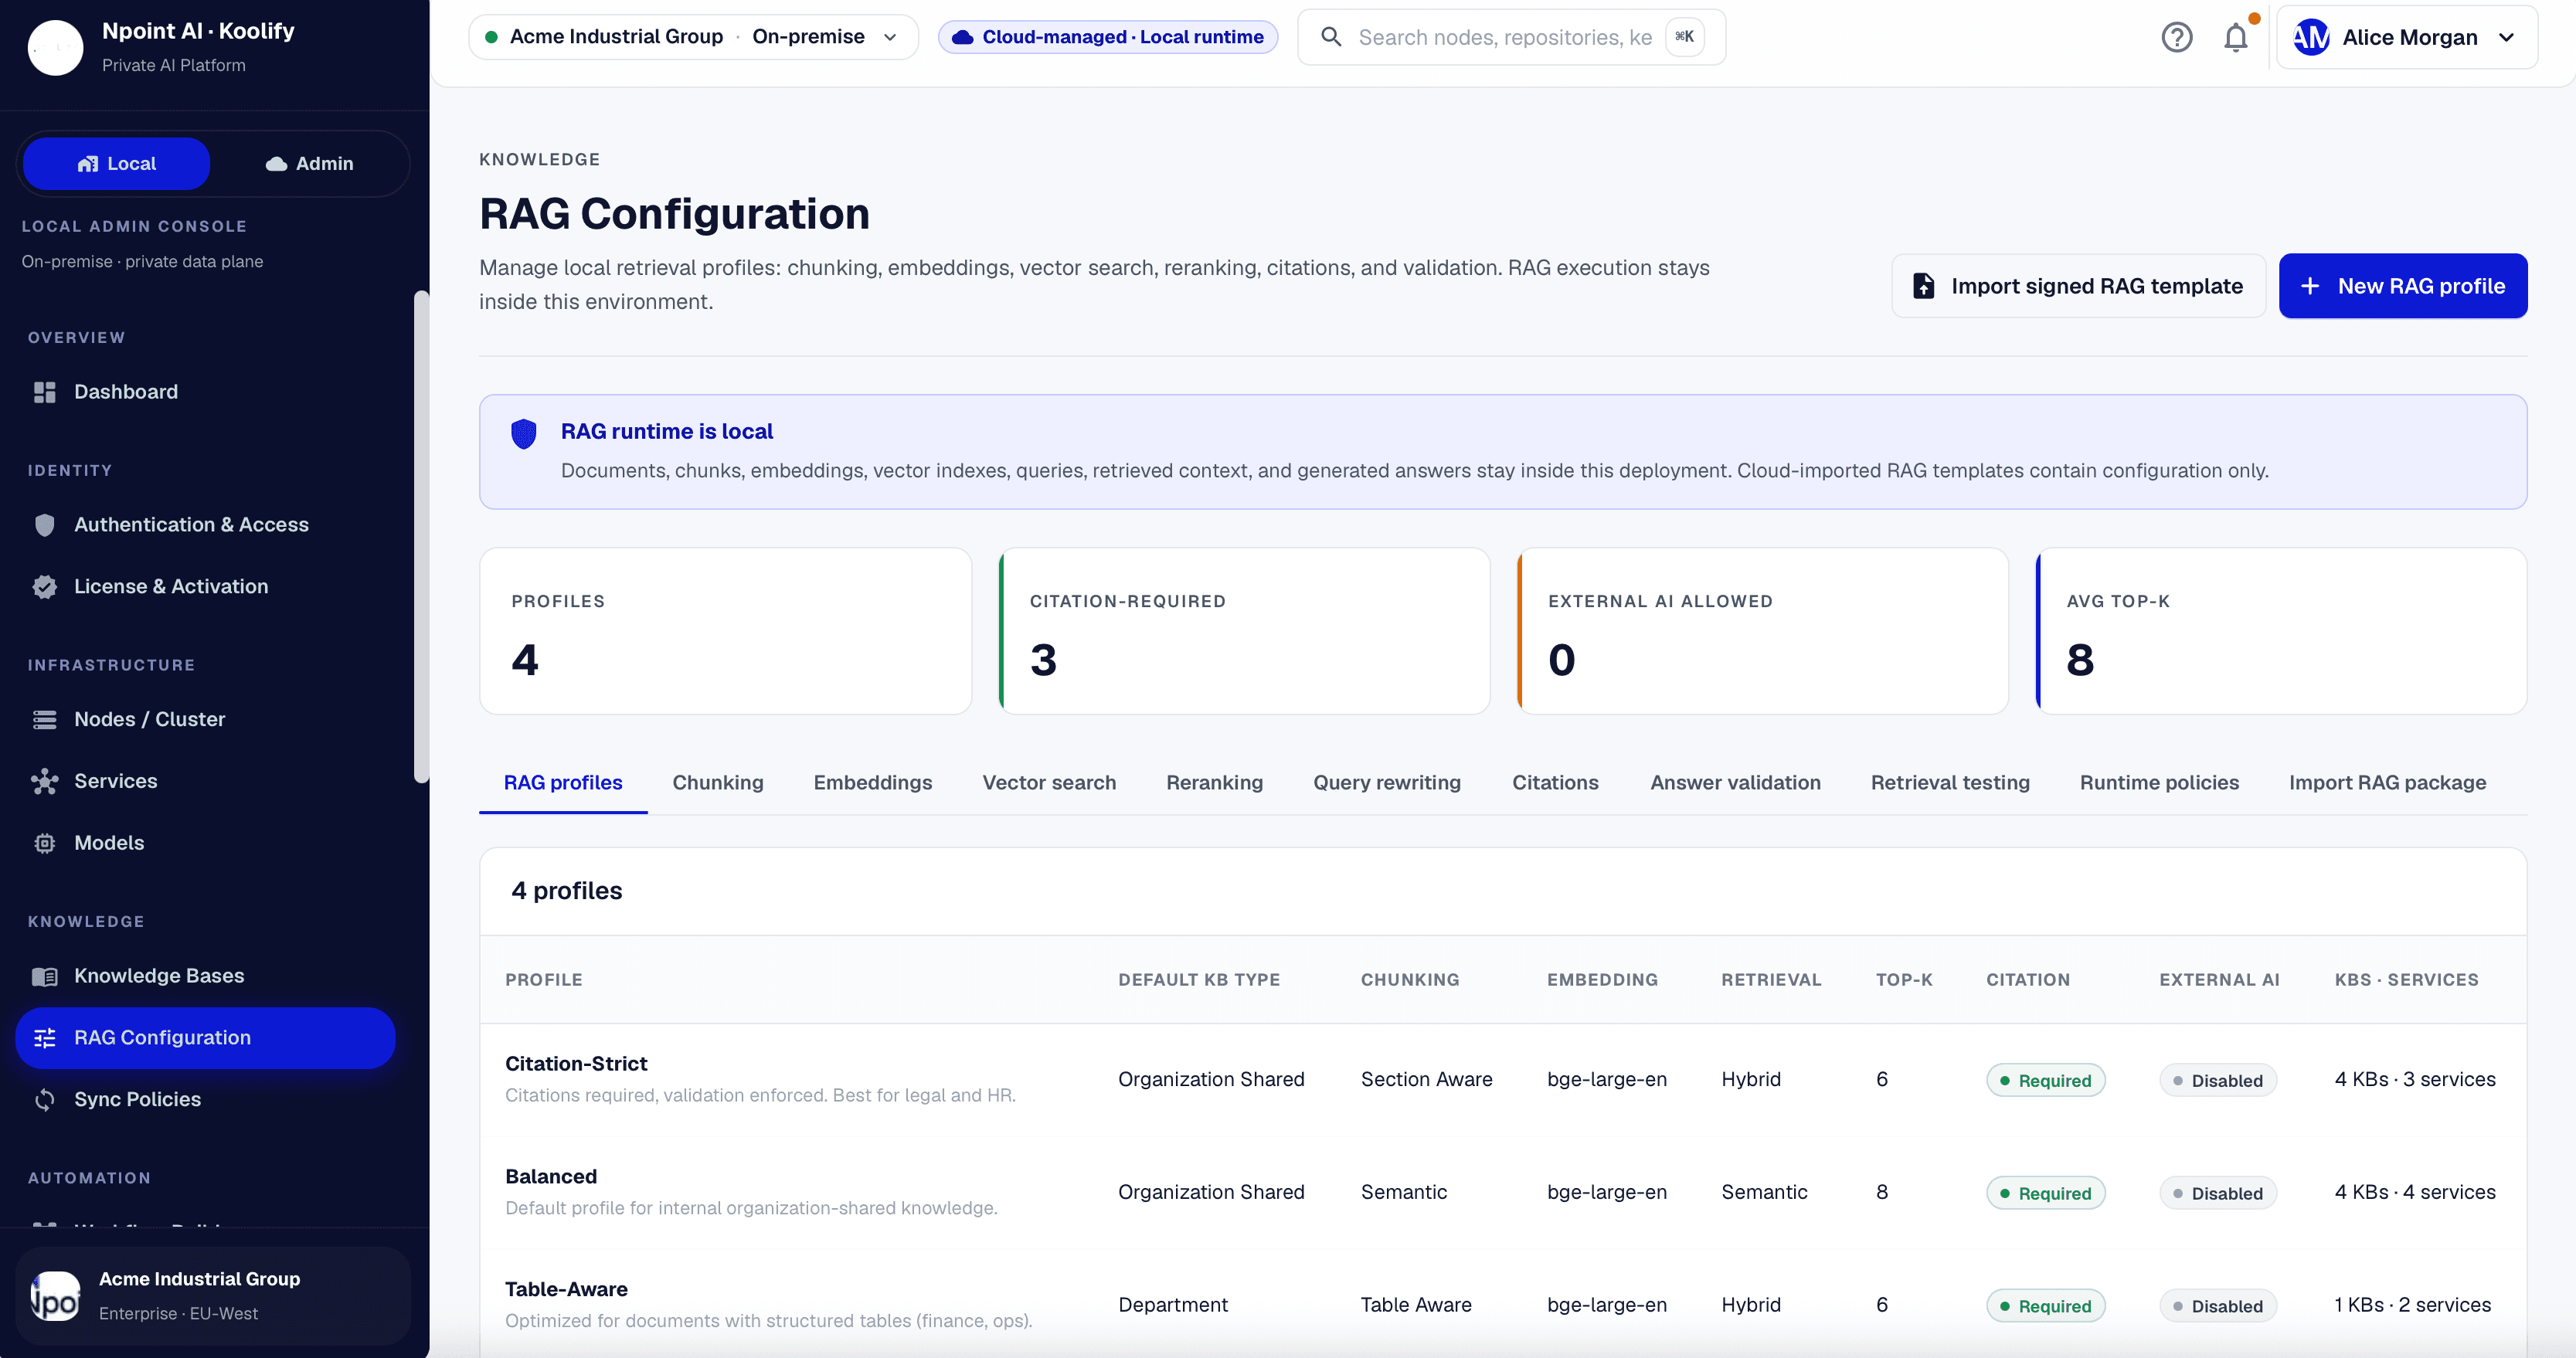Switch to Local console mode
This screenshot has height=1358, width=2576.
pyautogui.click(x=116, y=163)
